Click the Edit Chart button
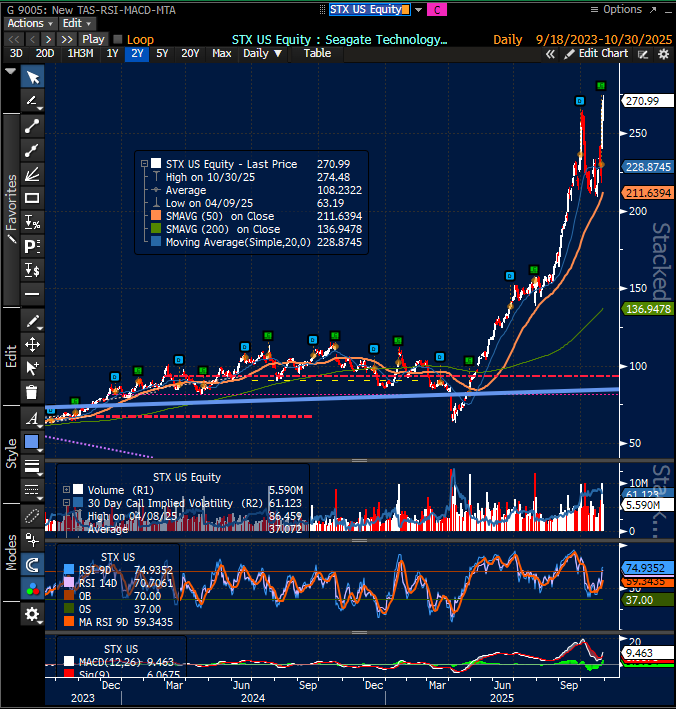This screenshot has width=676, height=709. click(x=597, y=54)
